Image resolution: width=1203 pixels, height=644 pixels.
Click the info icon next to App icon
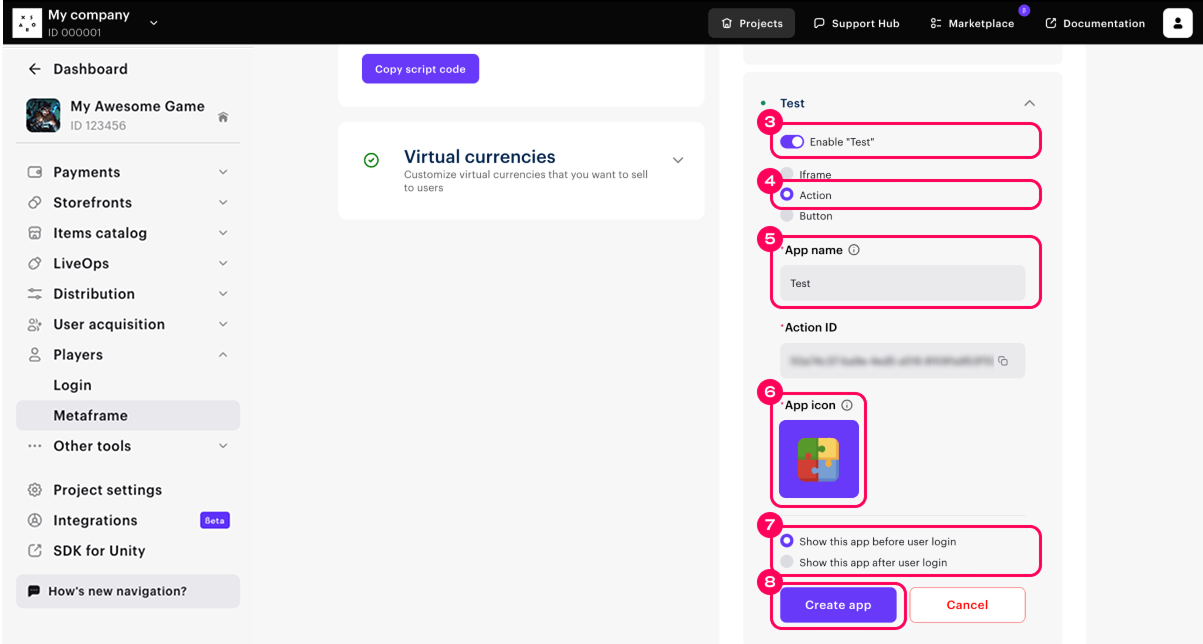tap(847, 405)
